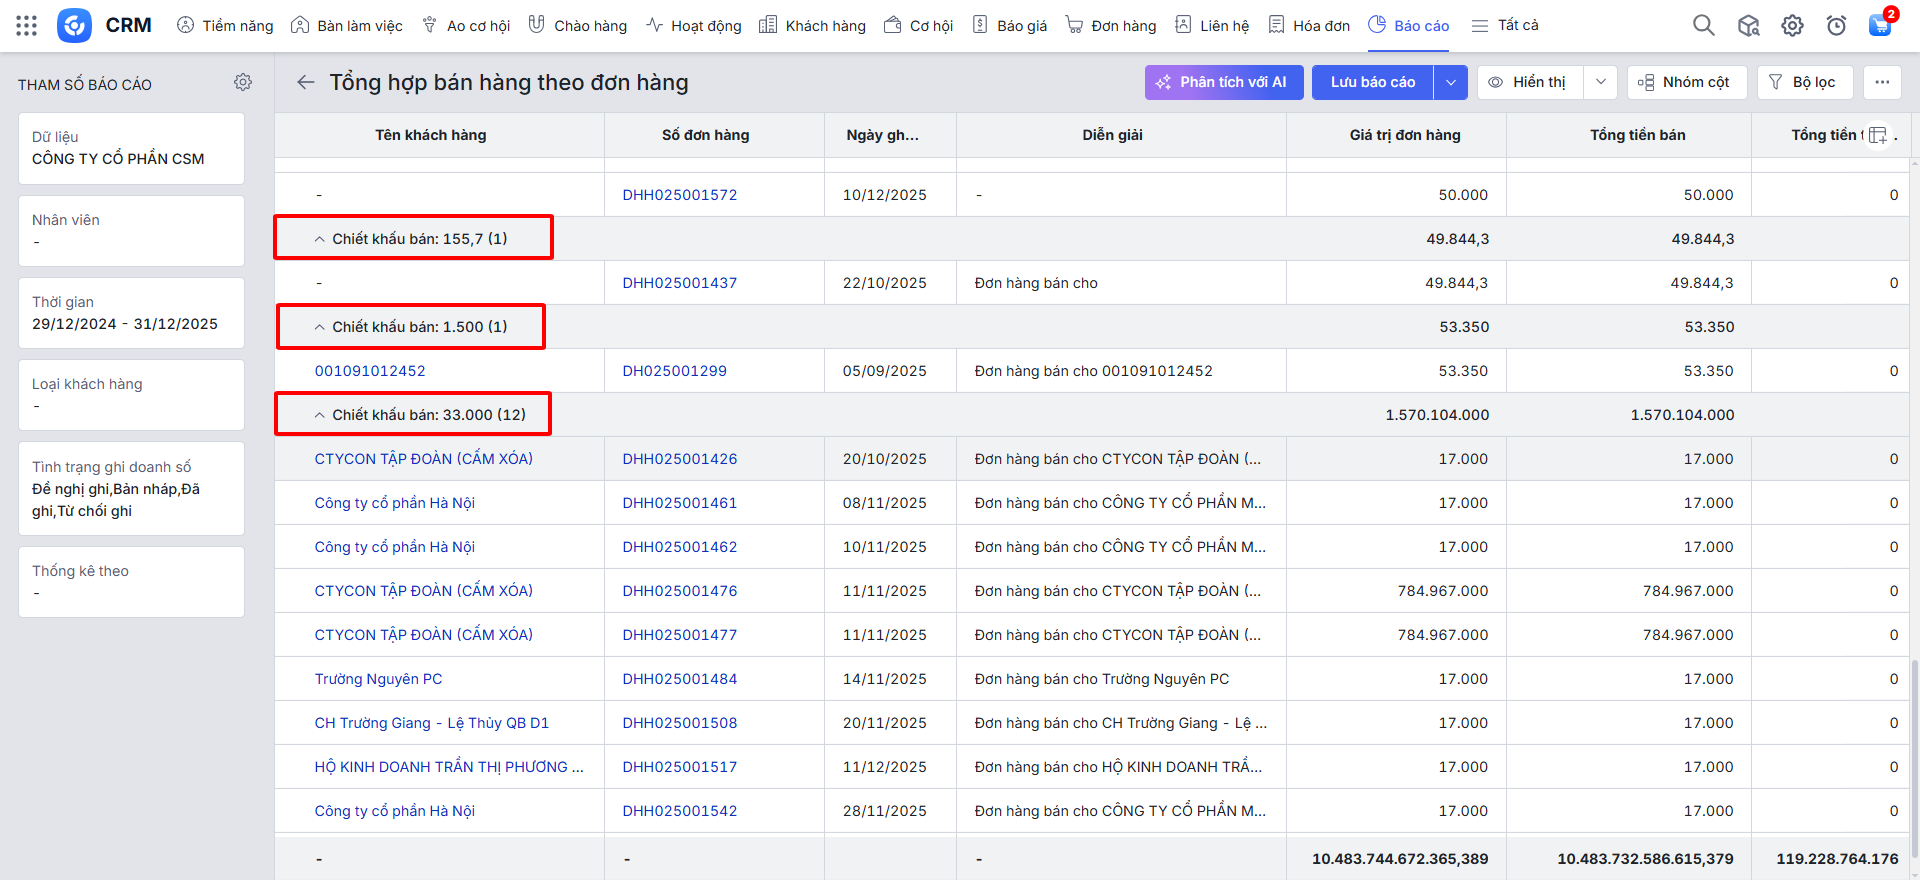The image size is (1920, 880).
Task: Collapse the Chiết khấu bán: 1.500 group
Action: (x=320, y=327)
